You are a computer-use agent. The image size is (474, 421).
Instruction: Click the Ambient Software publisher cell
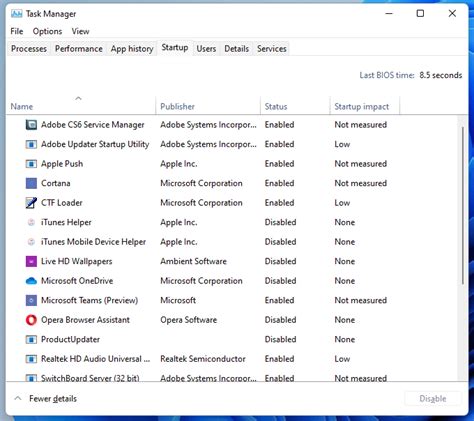coord(193,261)
